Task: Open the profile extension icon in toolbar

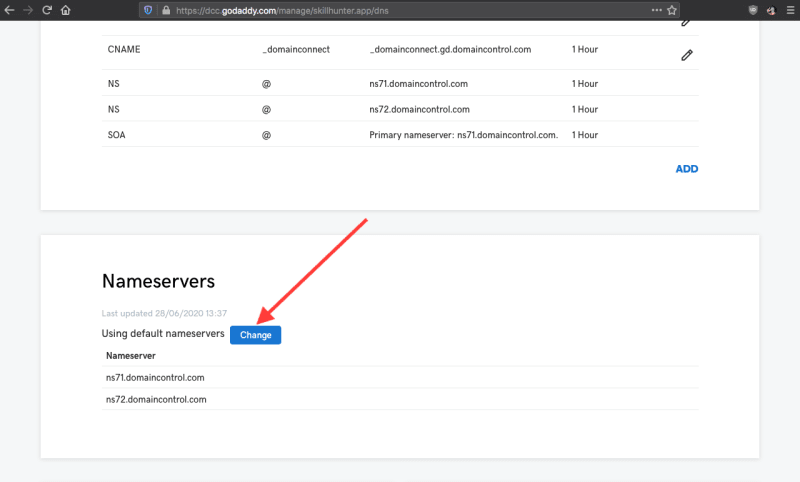Action: click(x=771, y=10)
